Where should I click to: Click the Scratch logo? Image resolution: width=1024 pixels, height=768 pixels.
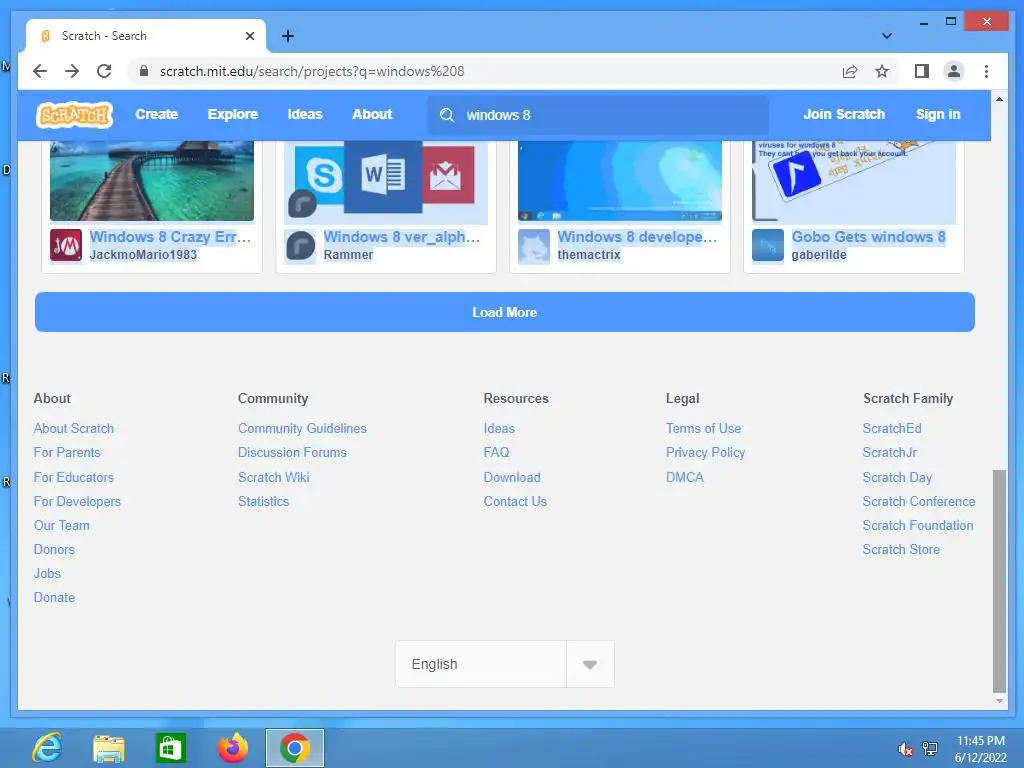point(74,115)
